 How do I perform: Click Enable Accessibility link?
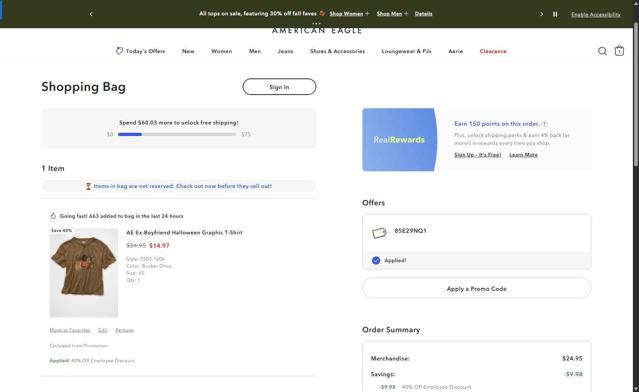(x=596, y=15)
